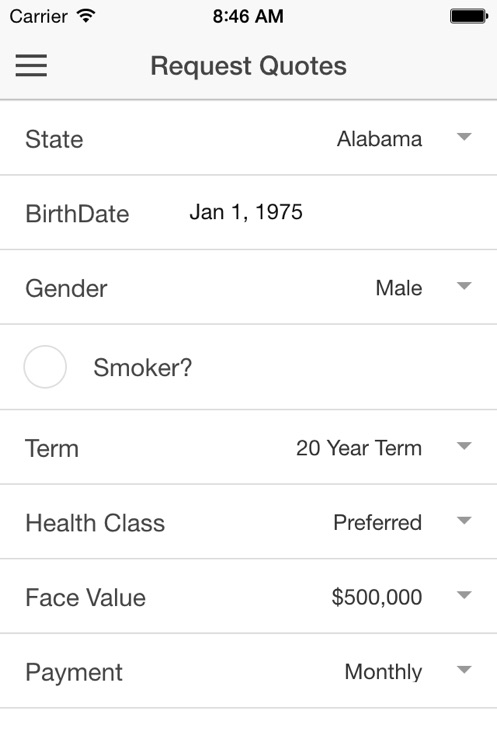
Task: Change the $500,000 face value
Action: (377, 597)
